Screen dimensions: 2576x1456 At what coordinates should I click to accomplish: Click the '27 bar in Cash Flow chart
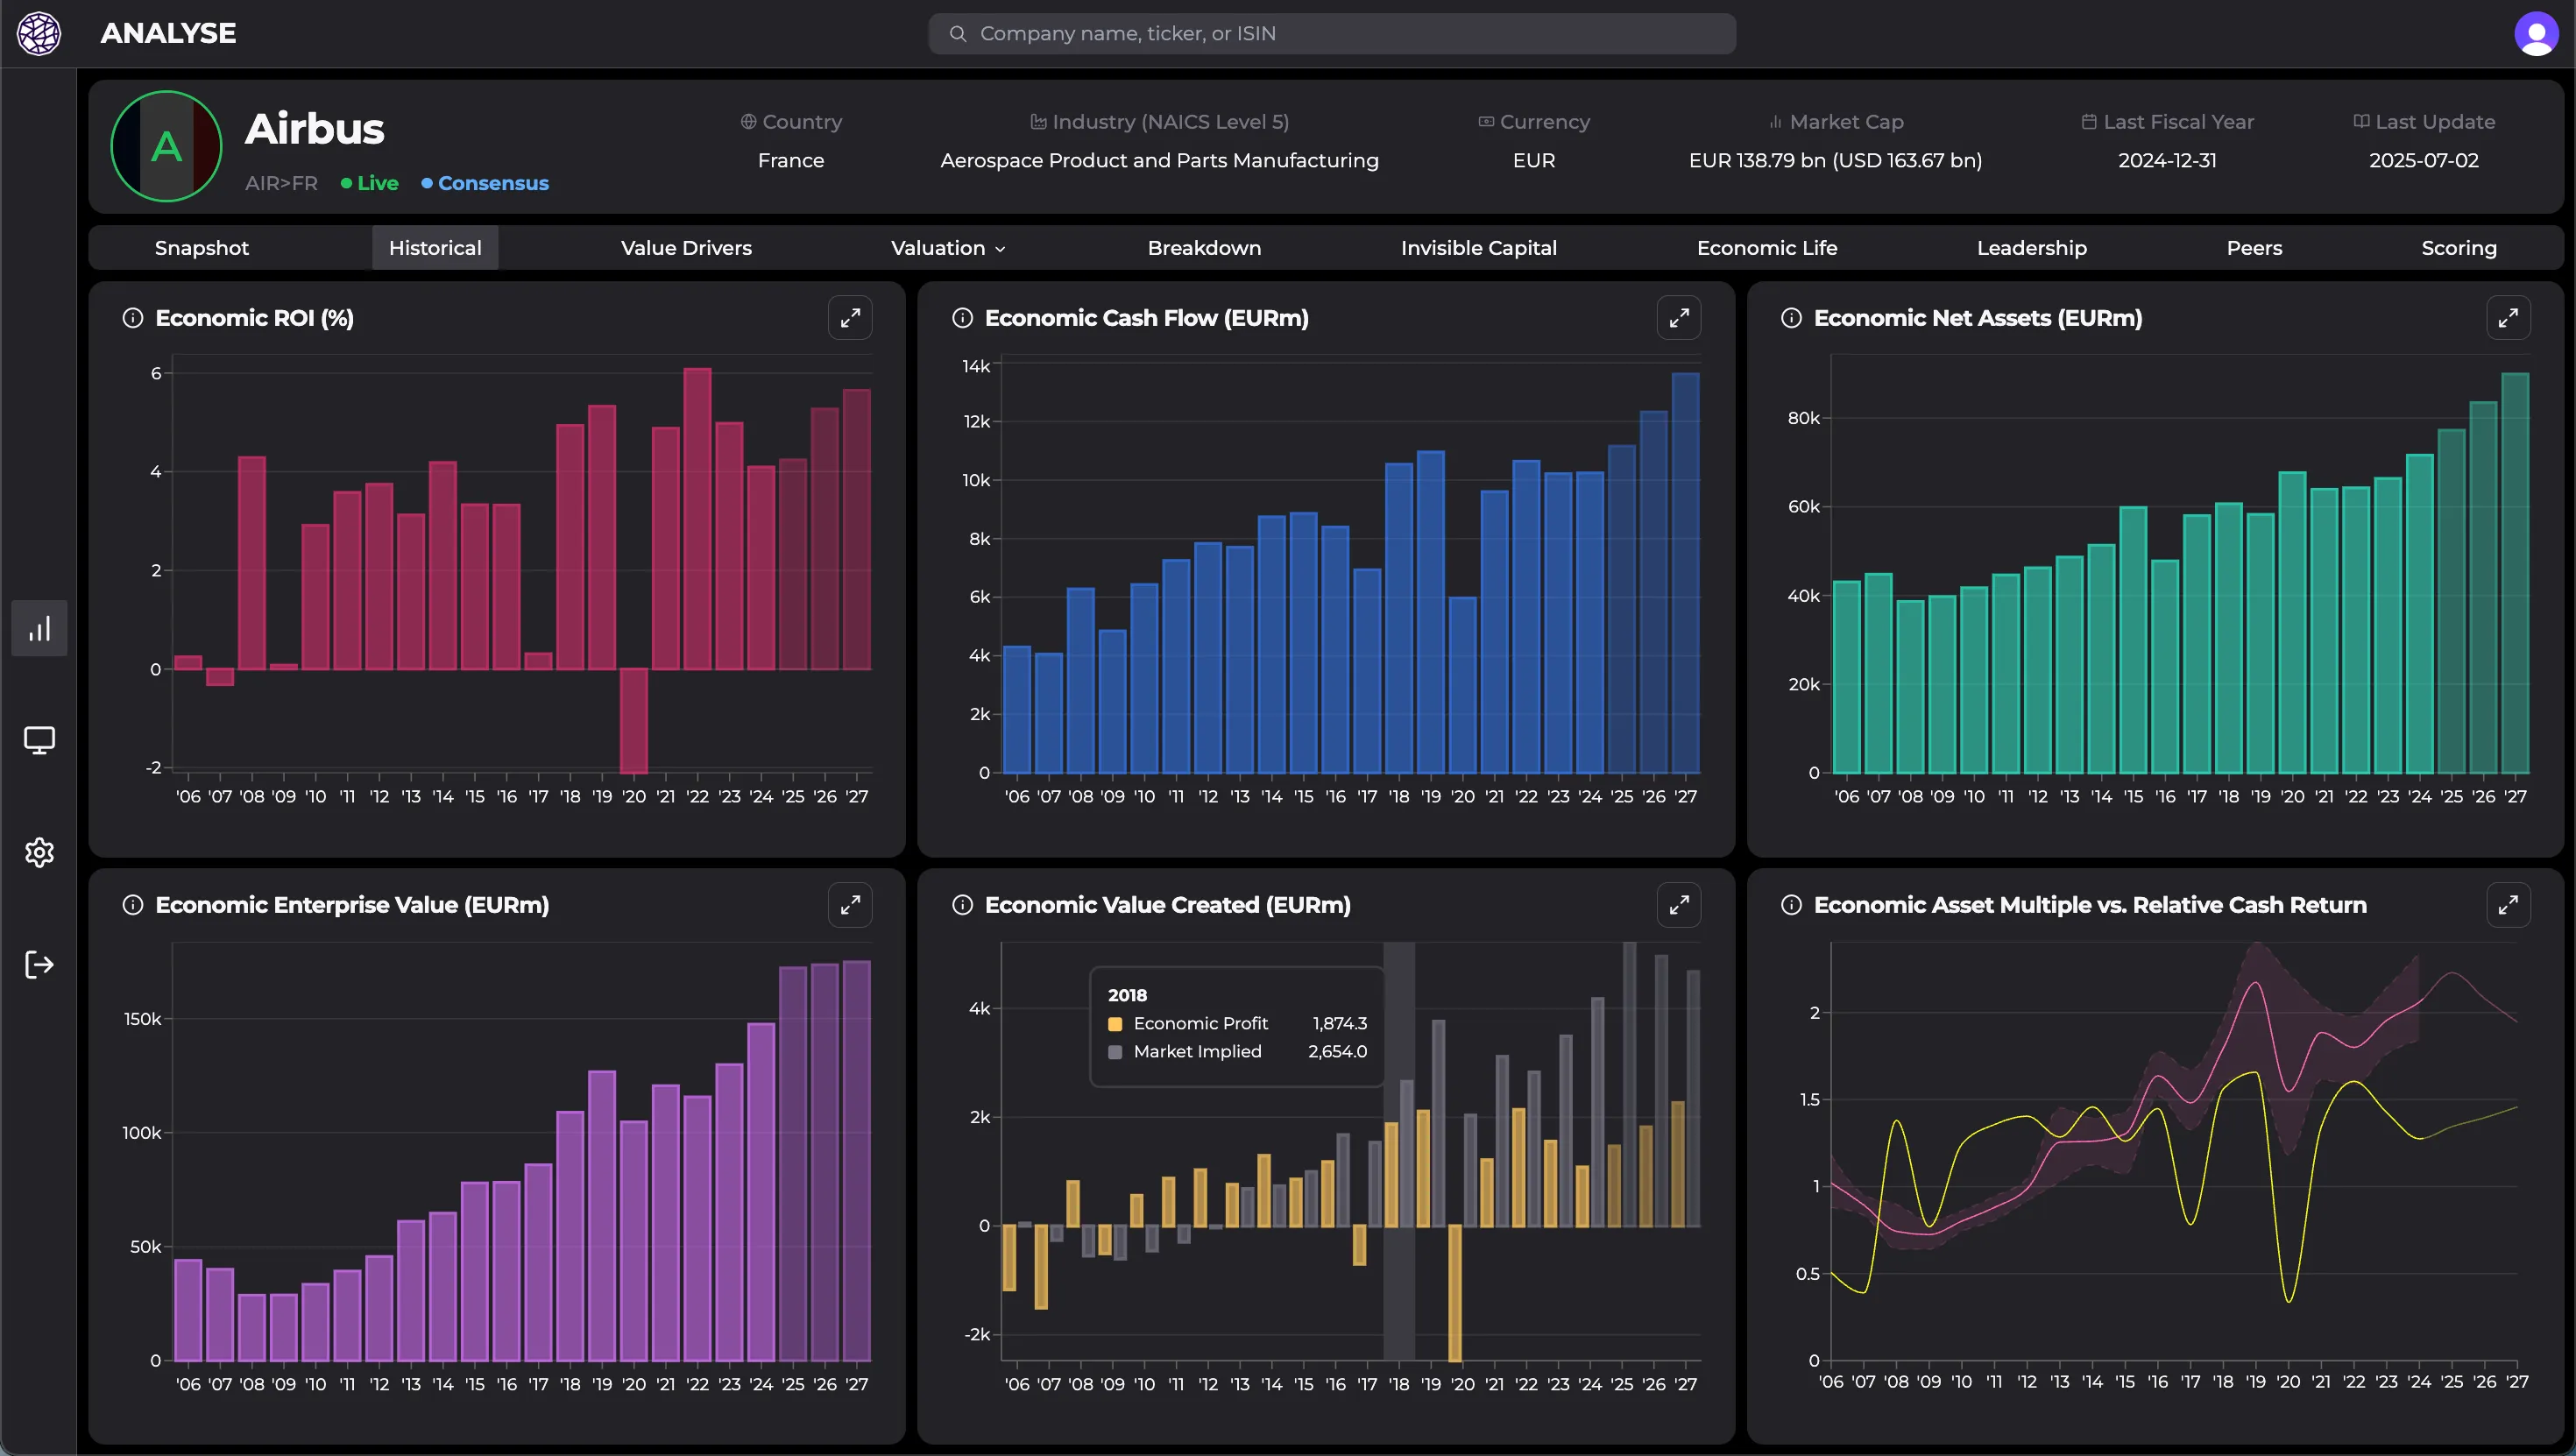pos(1685,573)
